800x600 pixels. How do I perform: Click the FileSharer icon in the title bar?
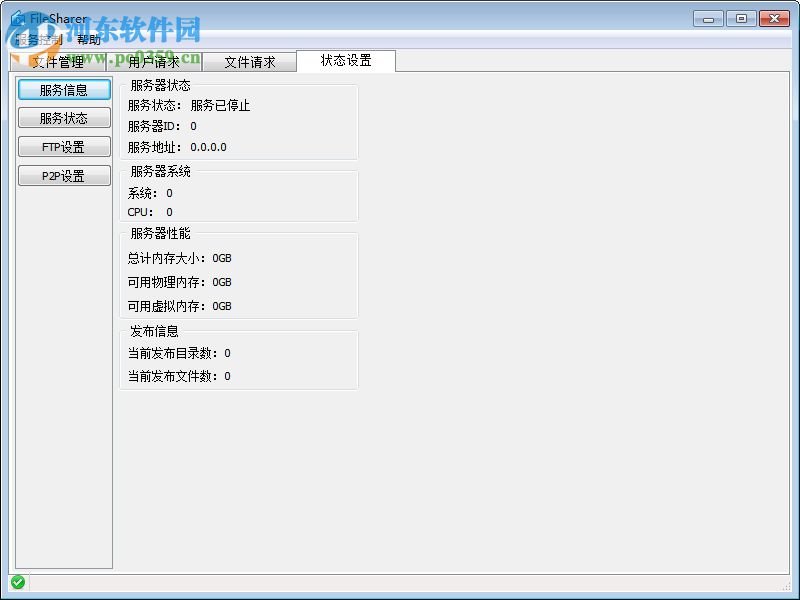click(18, 17)
